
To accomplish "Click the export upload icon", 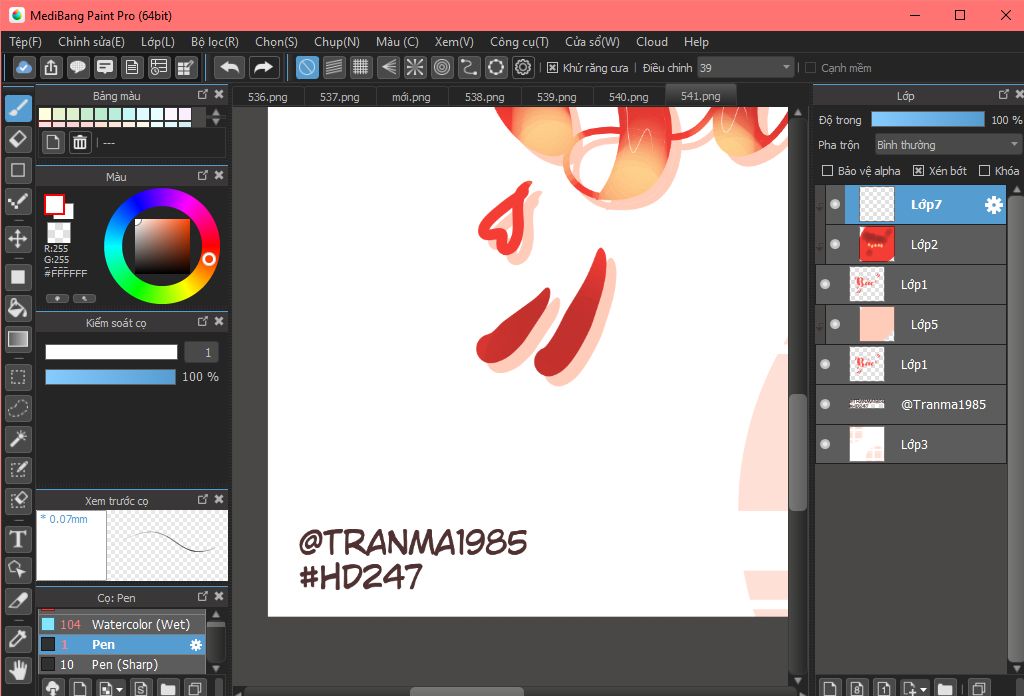I will tap(51, 67).
